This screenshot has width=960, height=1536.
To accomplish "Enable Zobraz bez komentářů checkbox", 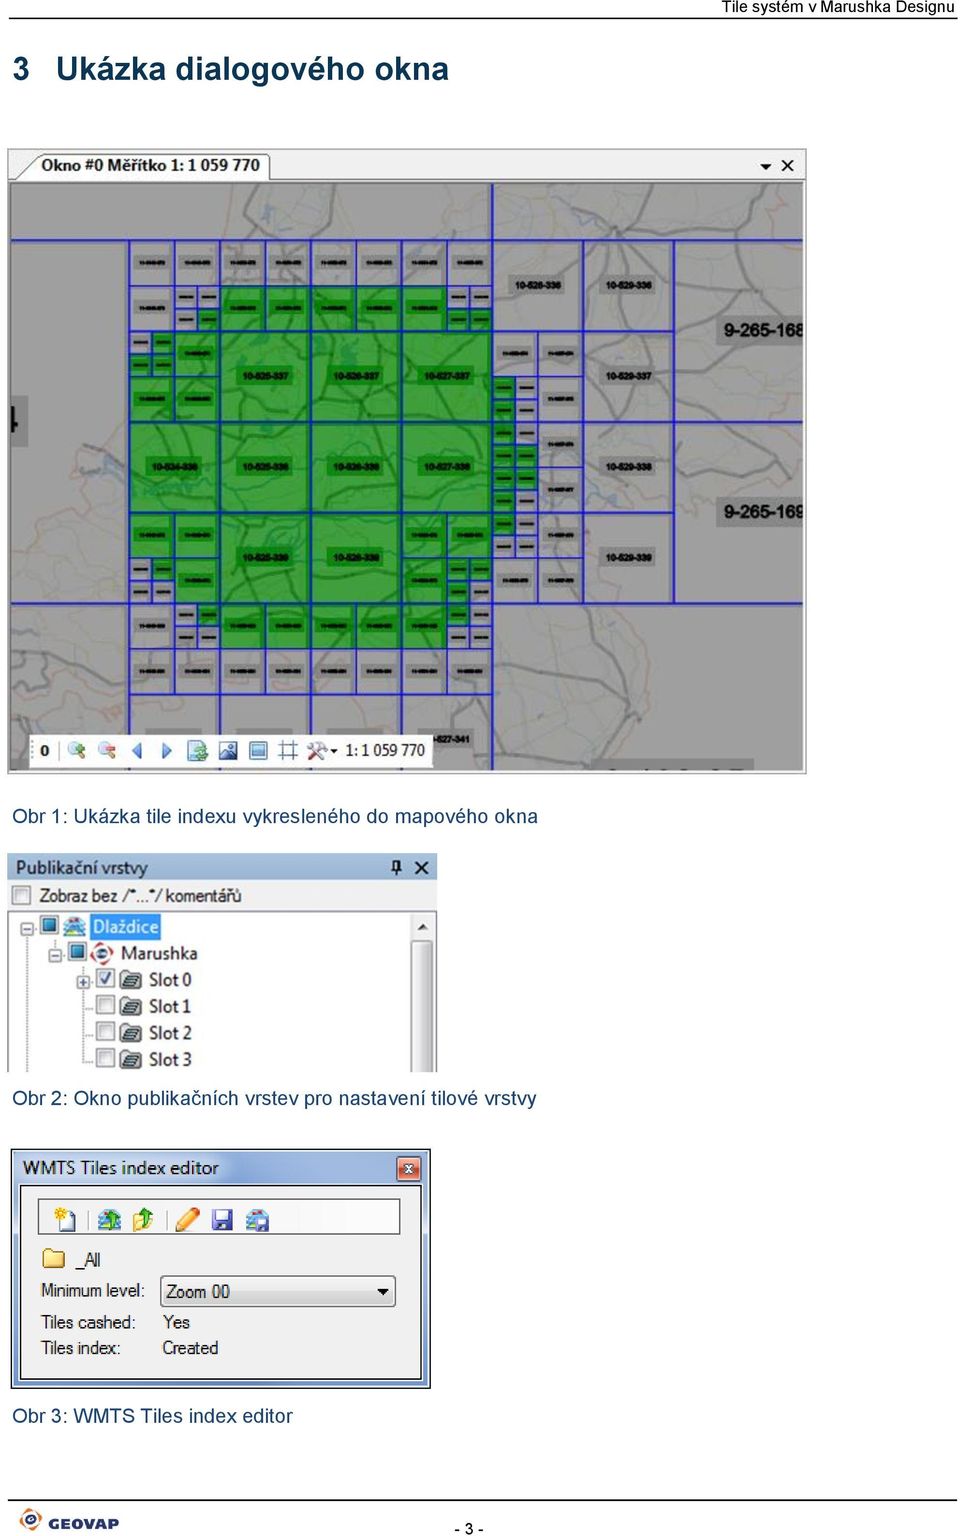I will pos(21,895).
